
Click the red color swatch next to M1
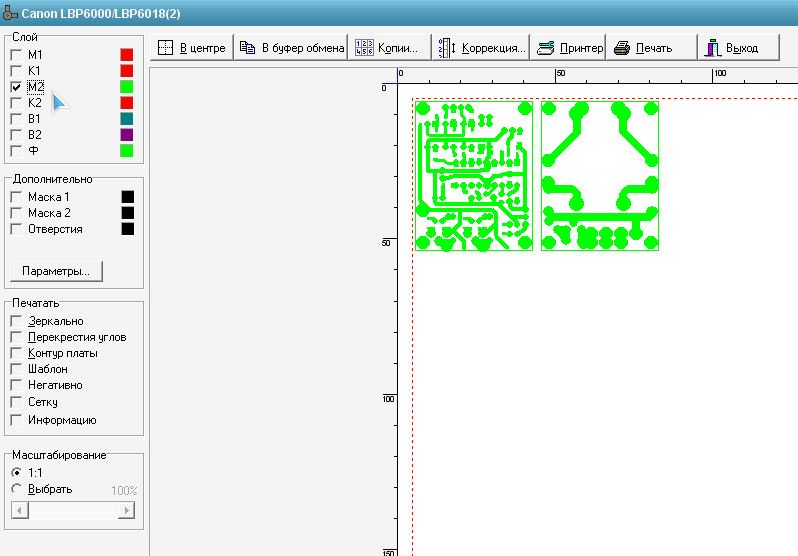126,55
